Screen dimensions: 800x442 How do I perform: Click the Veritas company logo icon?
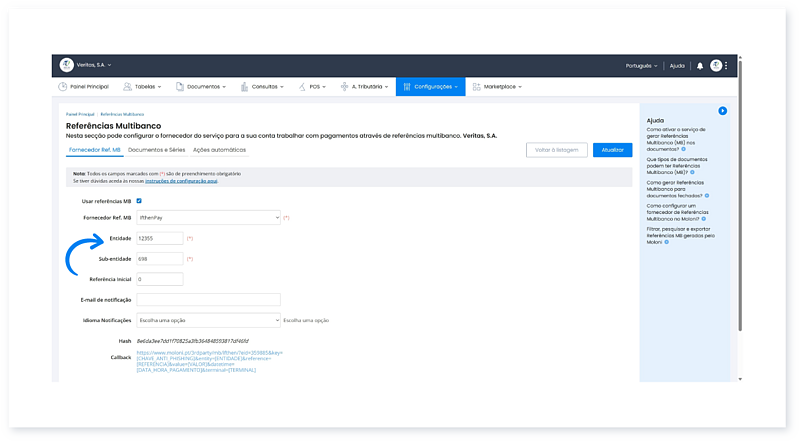click(66, 65)
